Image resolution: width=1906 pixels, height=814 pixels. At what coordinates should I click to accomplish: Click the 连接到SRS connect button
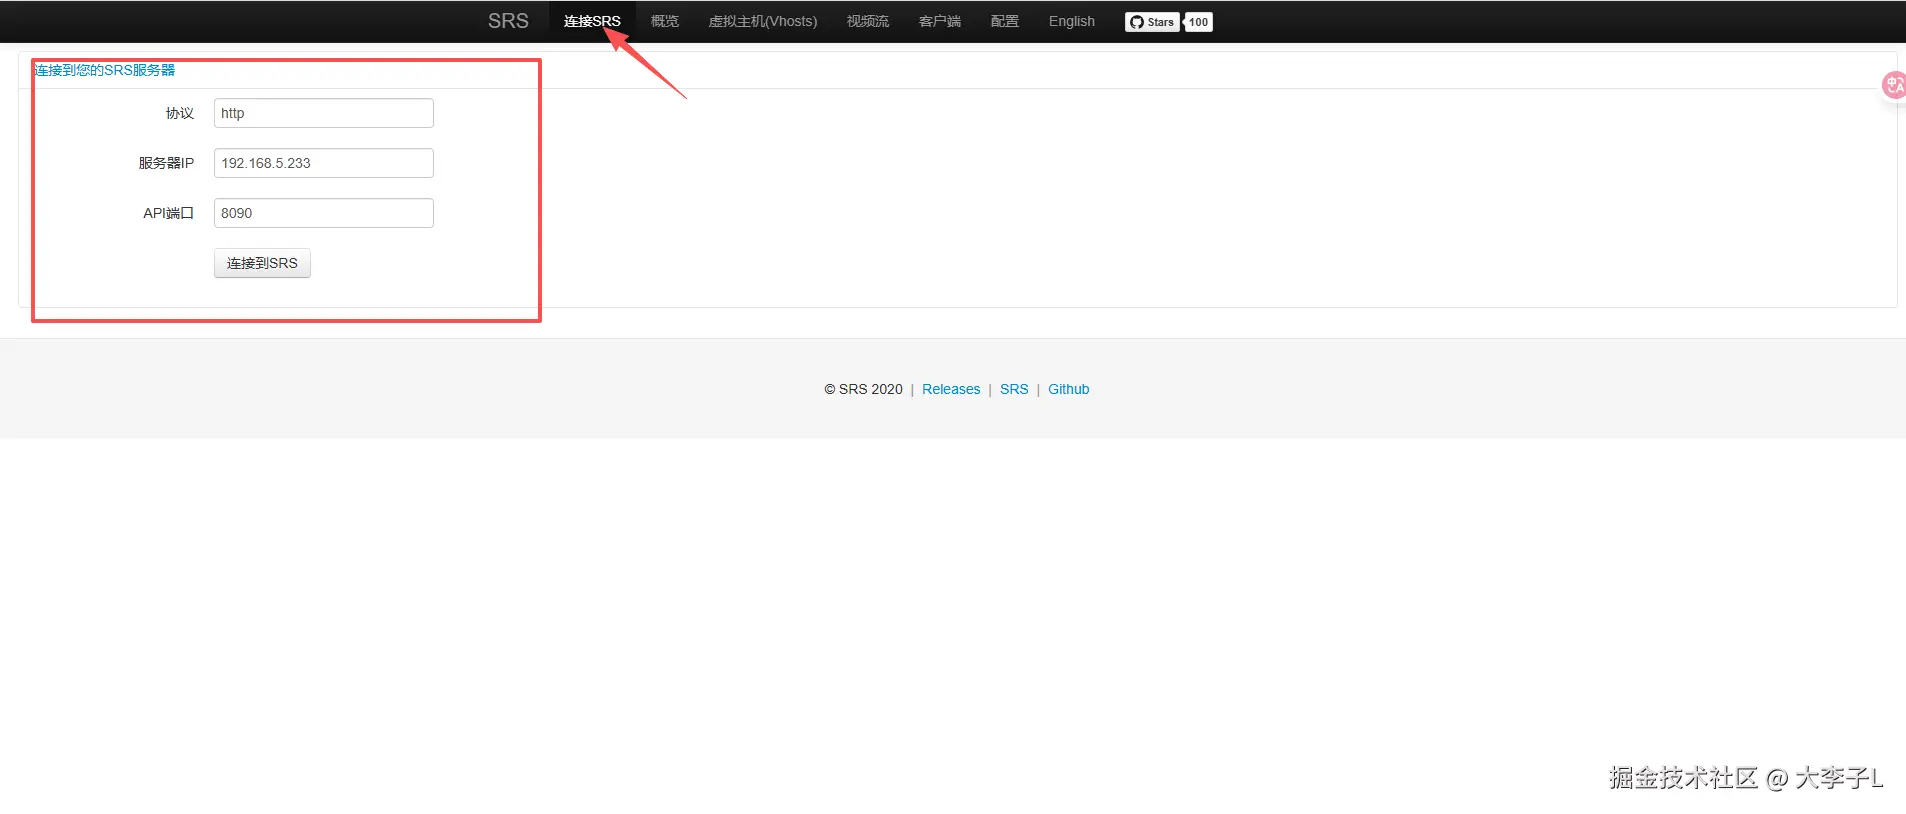[x=262, y=263]
